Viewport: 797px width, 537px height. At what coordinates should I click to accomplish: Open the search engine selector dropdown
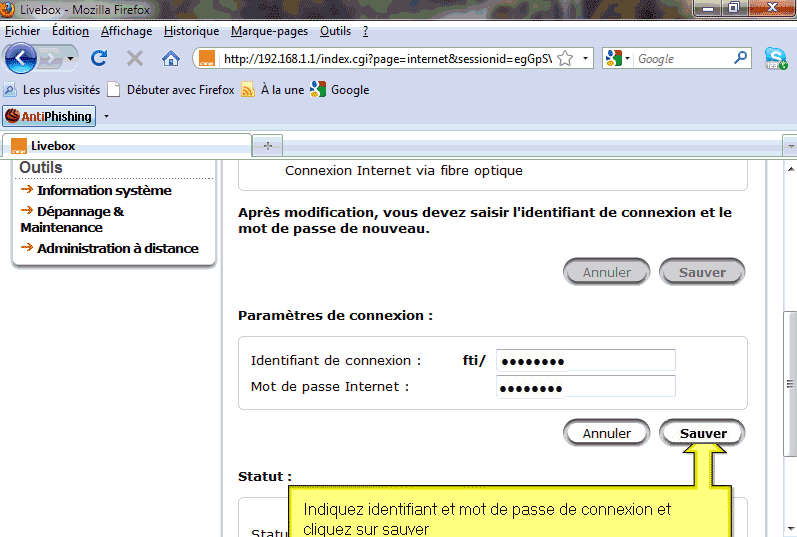tap(618, 59)
